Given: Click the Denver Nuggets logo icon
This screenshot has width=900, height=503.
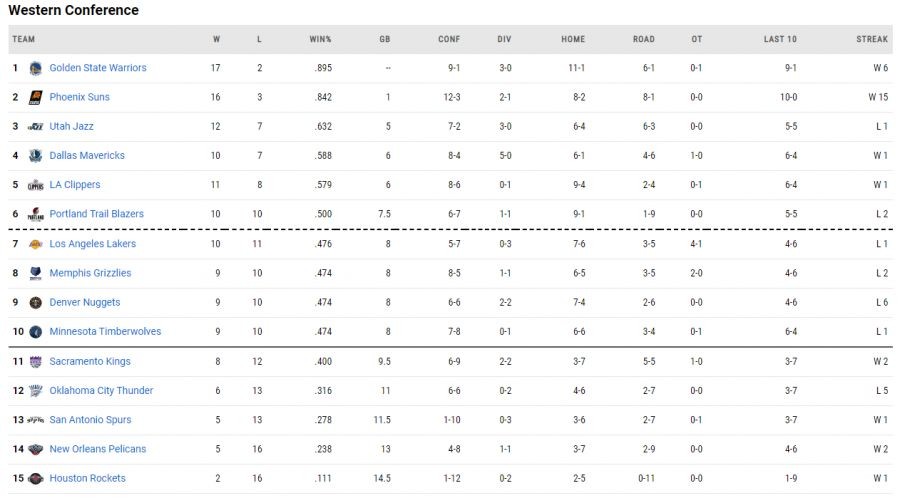Looking at the screenshot, I should pyautogui.click(x=36, y=302).
